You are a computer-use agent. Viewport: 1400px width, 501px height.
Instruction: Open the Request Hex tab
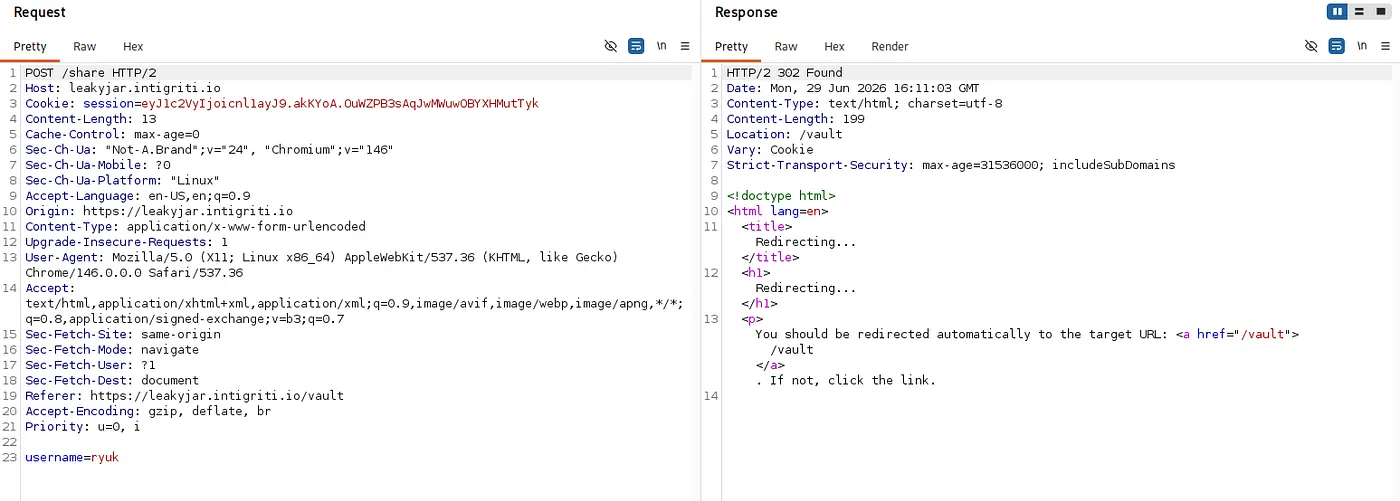[x=133, y=46]
